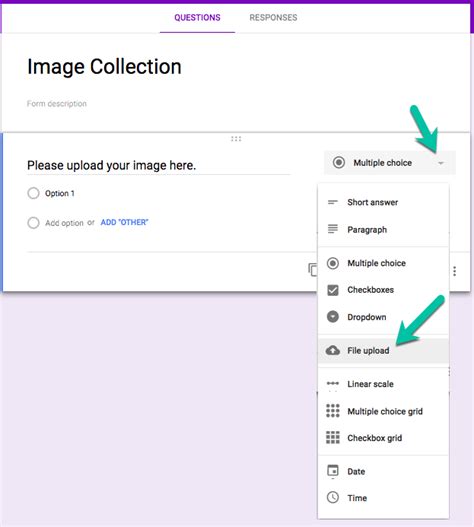This screenshot has height=527, width=474.
Task: Click the cloud upload icon
Action: point(333,350)
